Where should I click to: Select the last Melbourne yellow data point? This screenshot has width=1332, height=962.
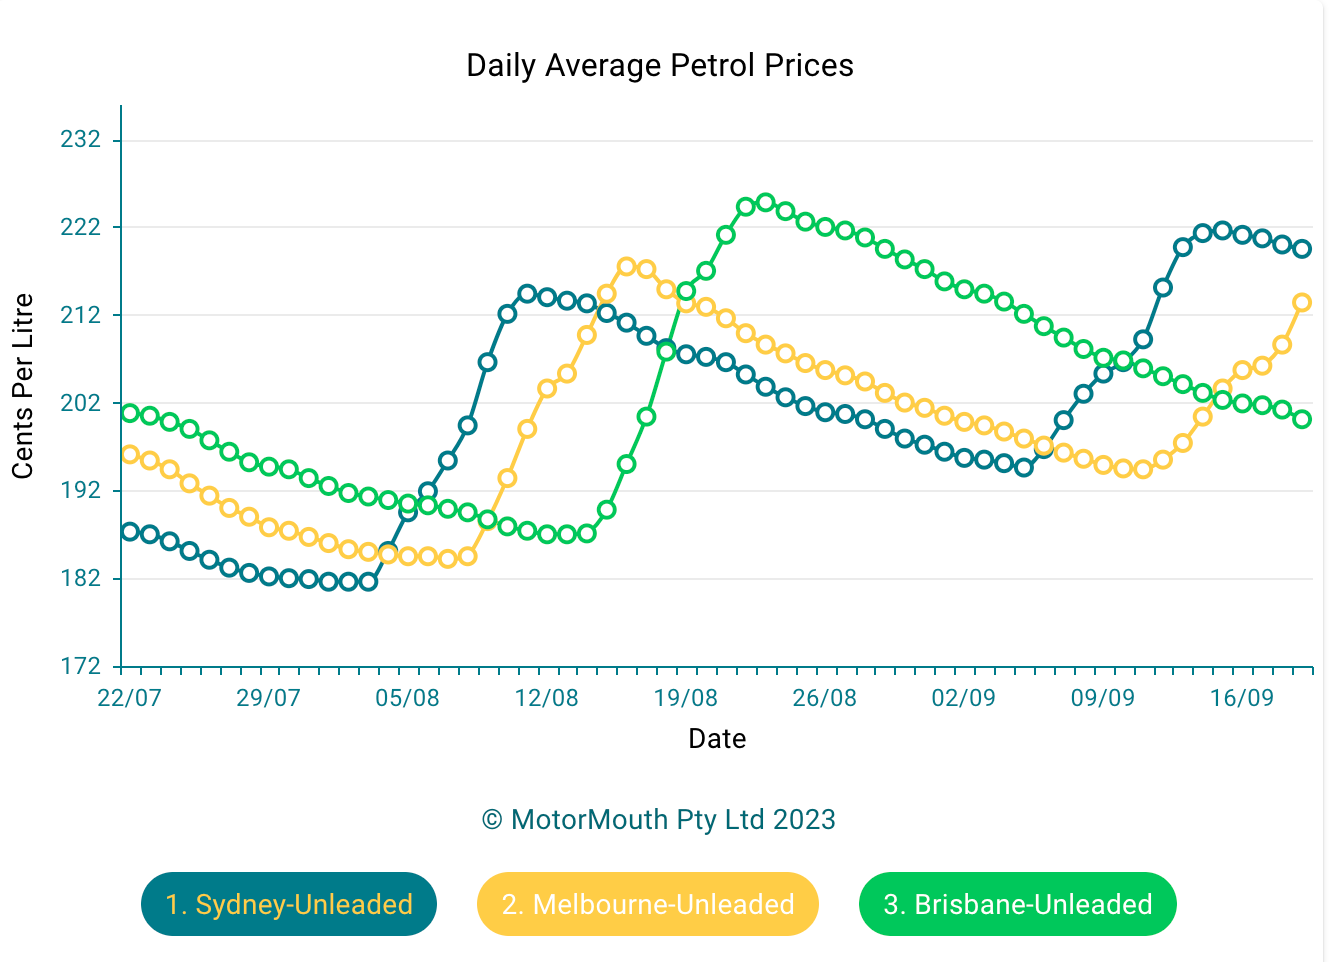(x=1302, y=302)
